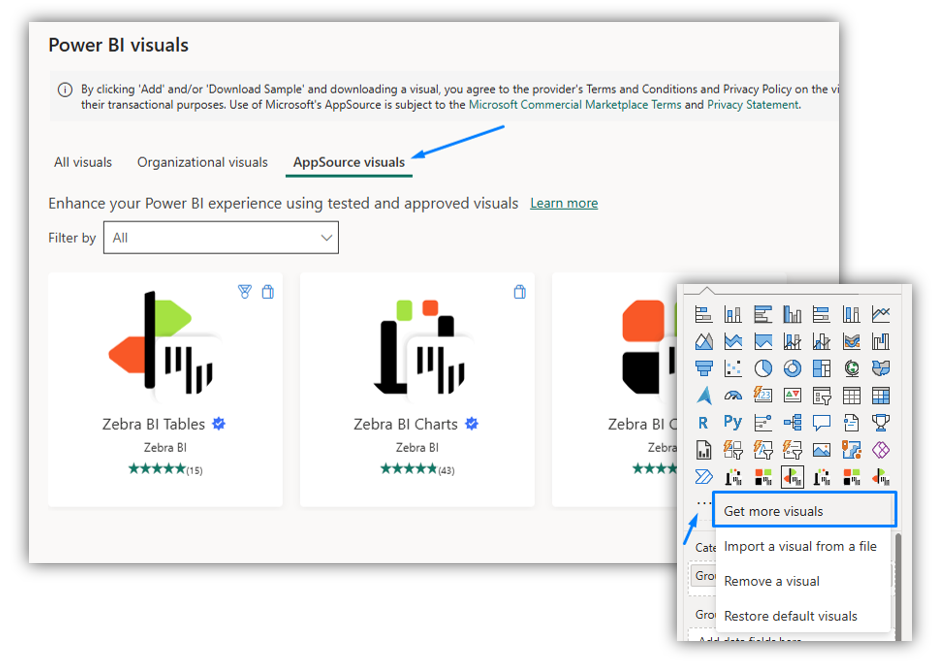The height and width of the screenshot is (663, 934).
Task: Click the purple Power Apps visual
Action: pos(880,450)
